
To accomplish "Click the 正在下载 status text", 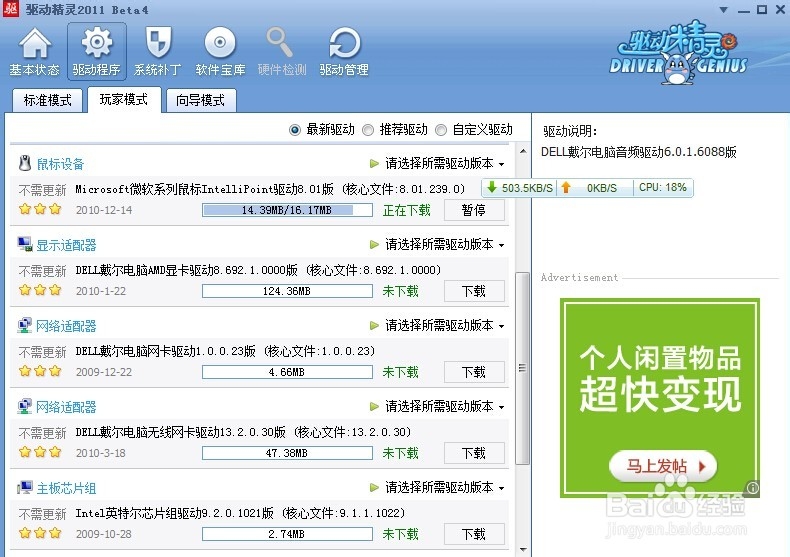I will coord(407,210).
